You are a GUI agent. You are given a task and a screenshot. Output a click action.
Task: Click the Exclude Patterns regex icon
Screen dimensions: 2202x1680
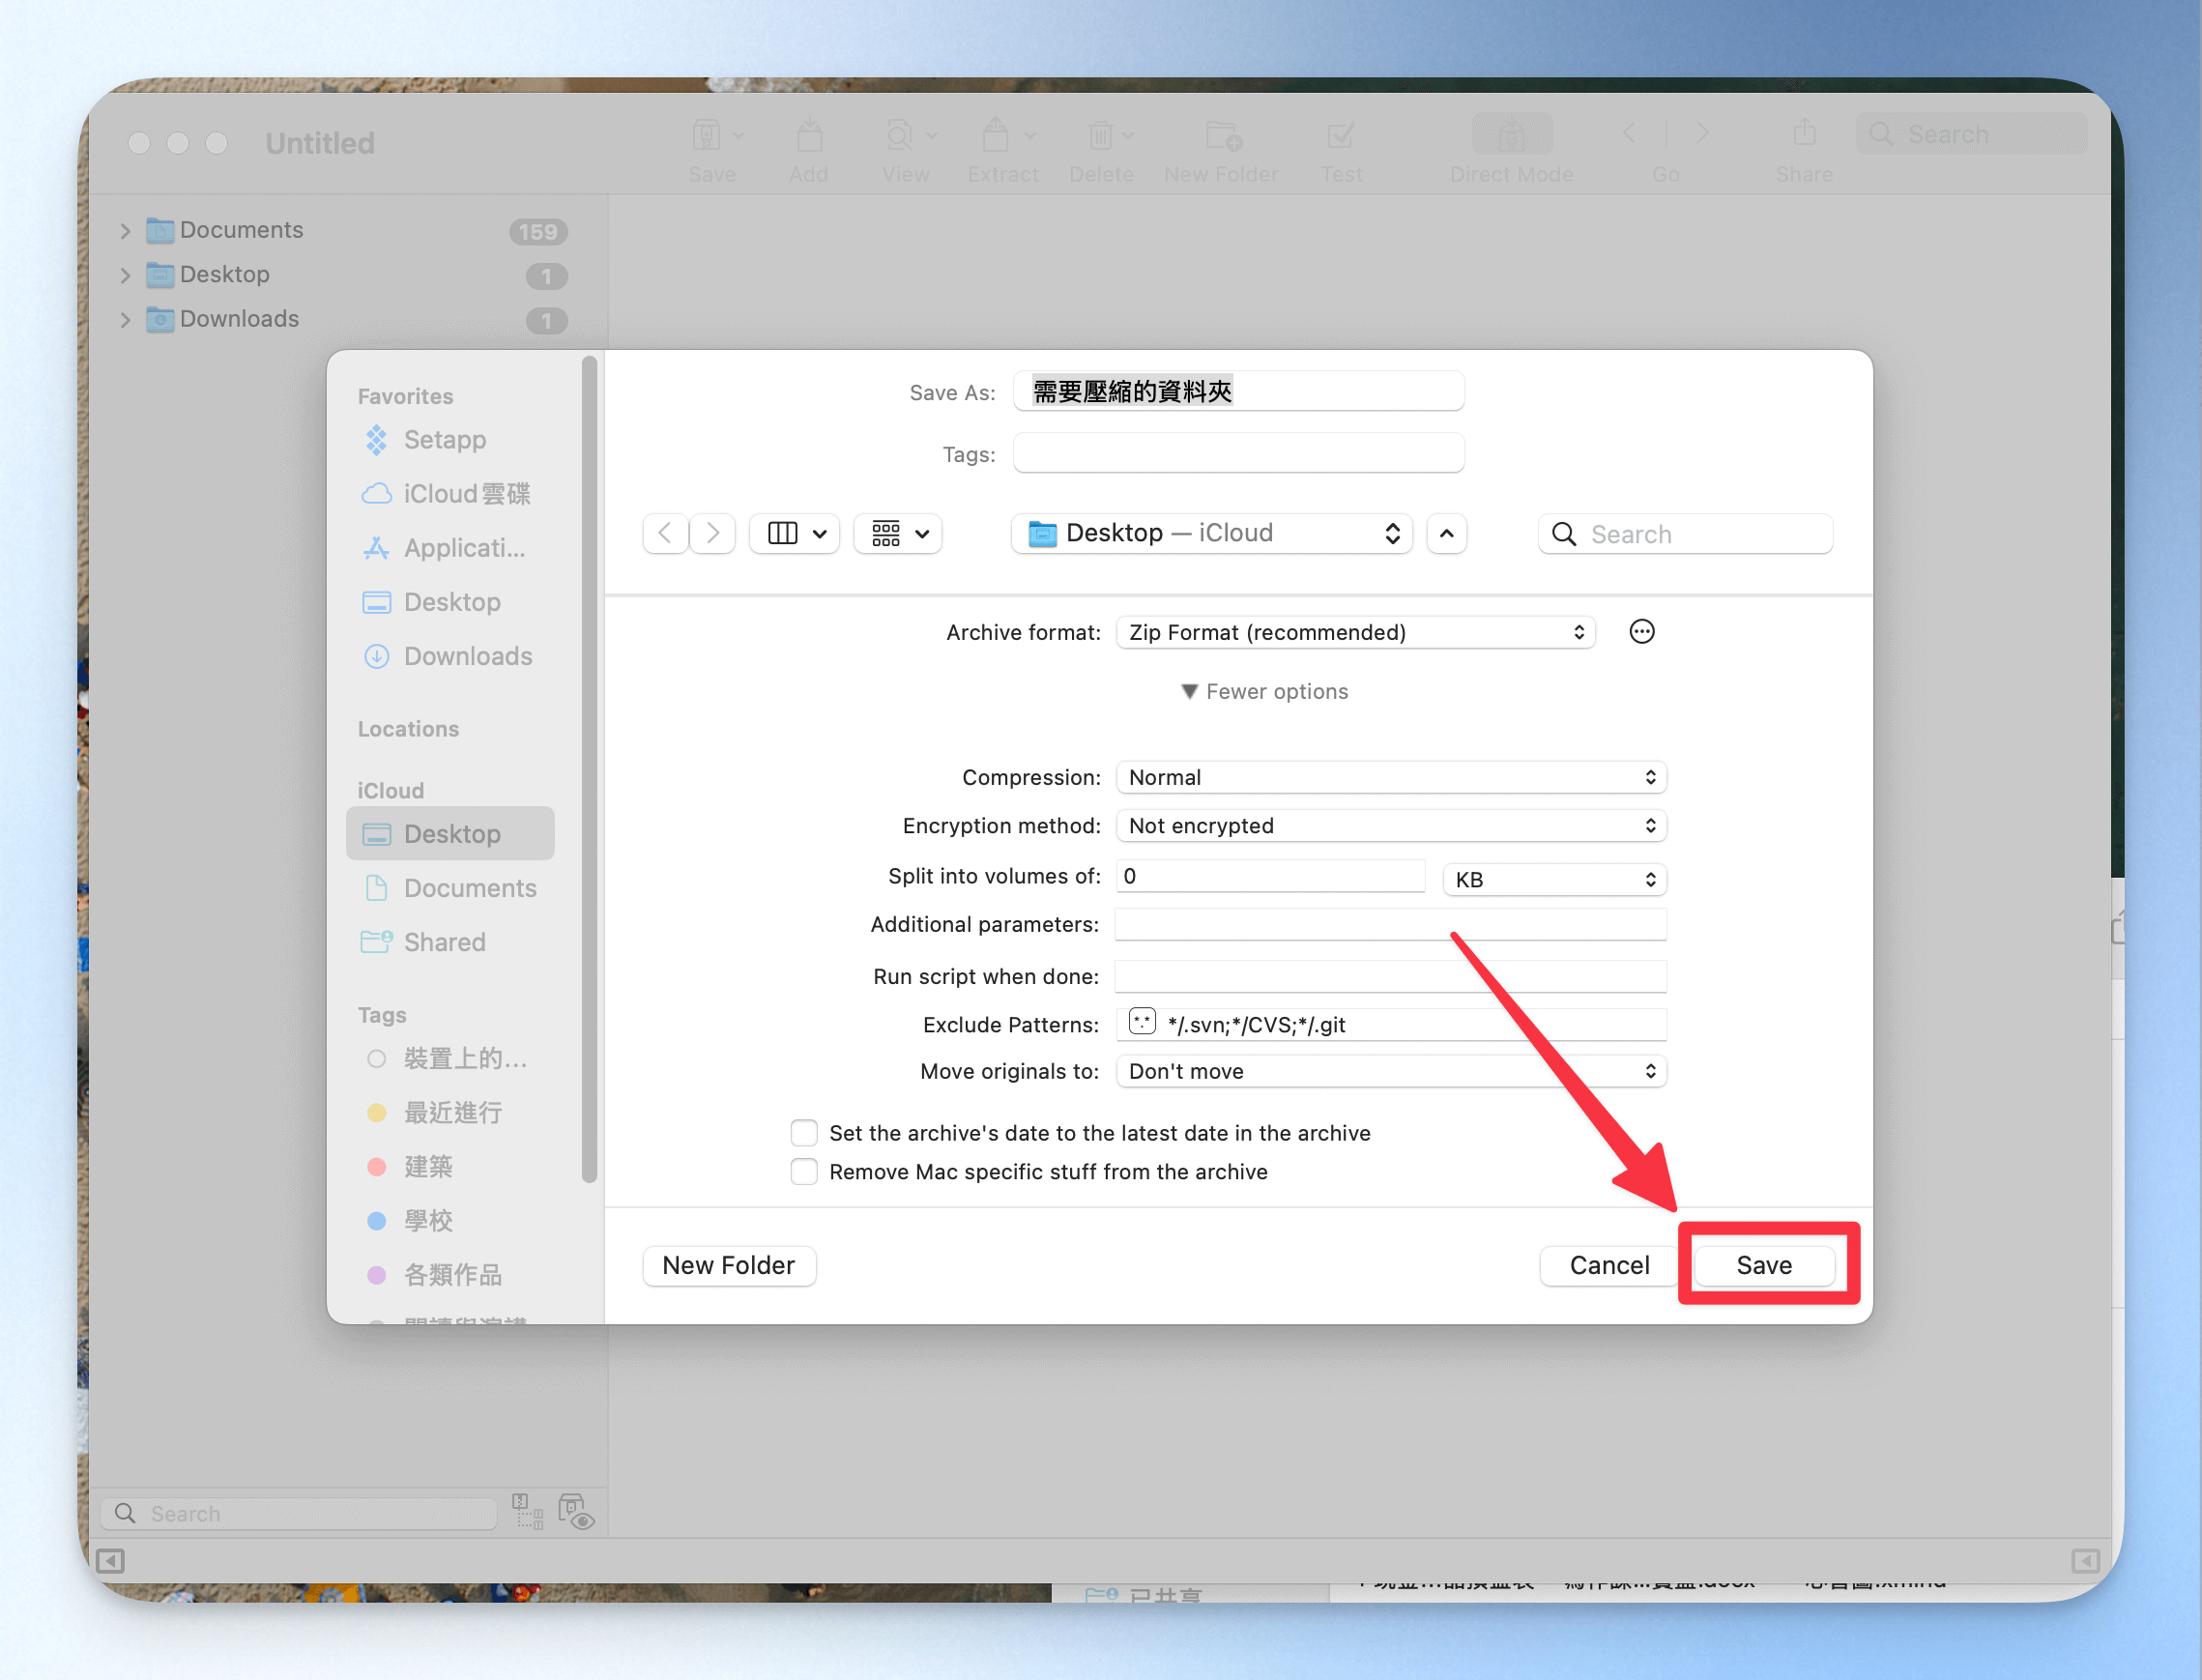[x=1142, y=1022]
